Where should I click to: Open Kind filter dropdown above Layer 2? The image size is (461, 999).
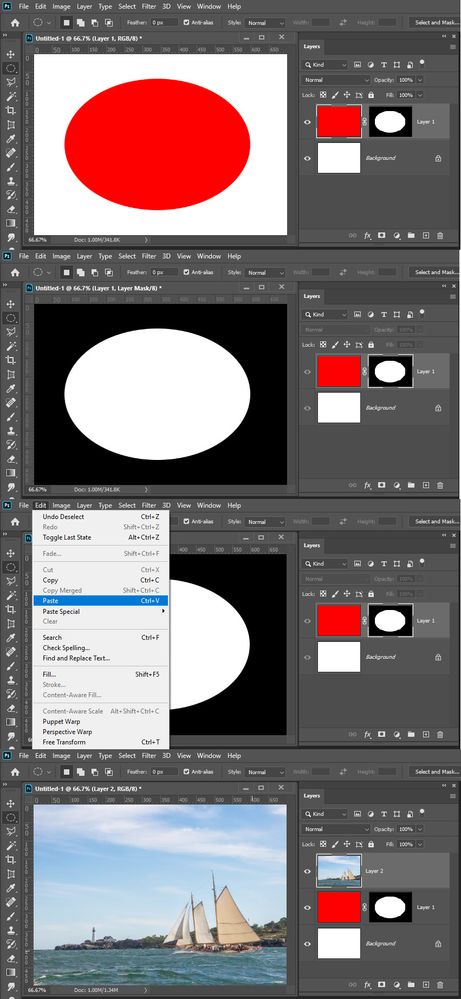(325, 814)
